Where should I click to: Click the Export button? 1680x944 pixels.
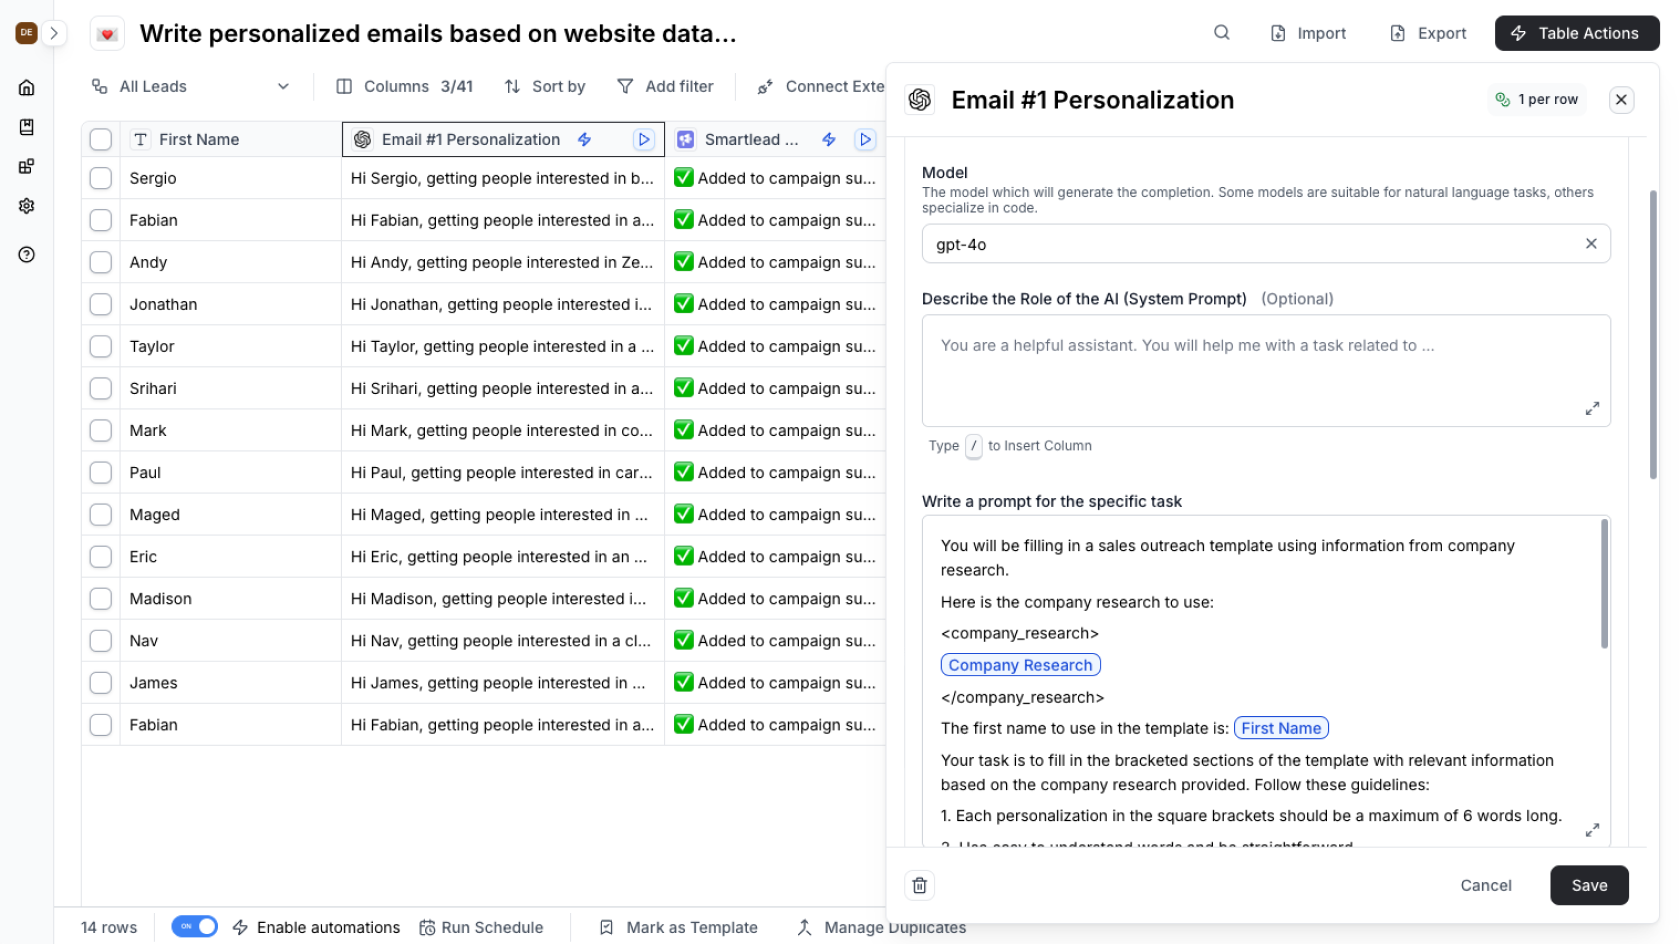point(1428,33)
